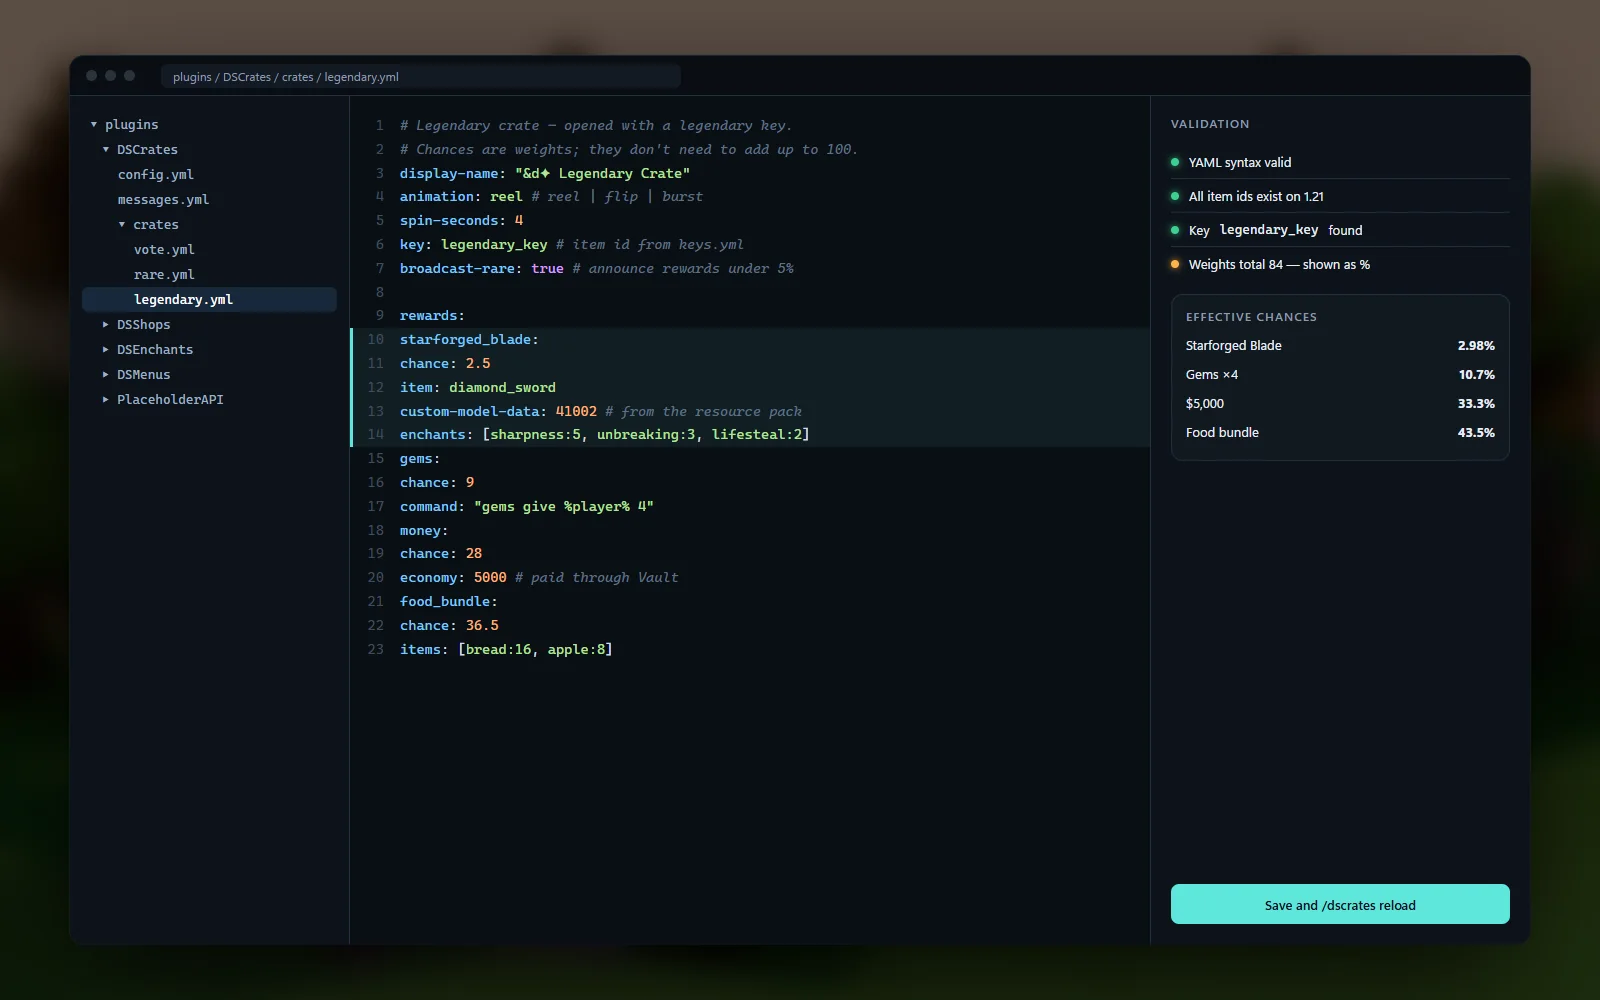The image size is (1600, 1000).
Task: Click chance: 2.5 on line 11
Action: coord(445,364)
